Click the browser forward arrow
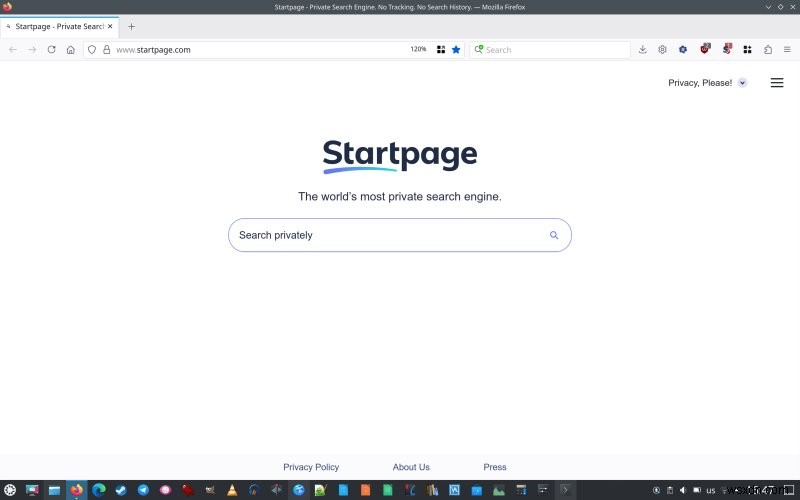The image size is (800, 500). [32, 49]
